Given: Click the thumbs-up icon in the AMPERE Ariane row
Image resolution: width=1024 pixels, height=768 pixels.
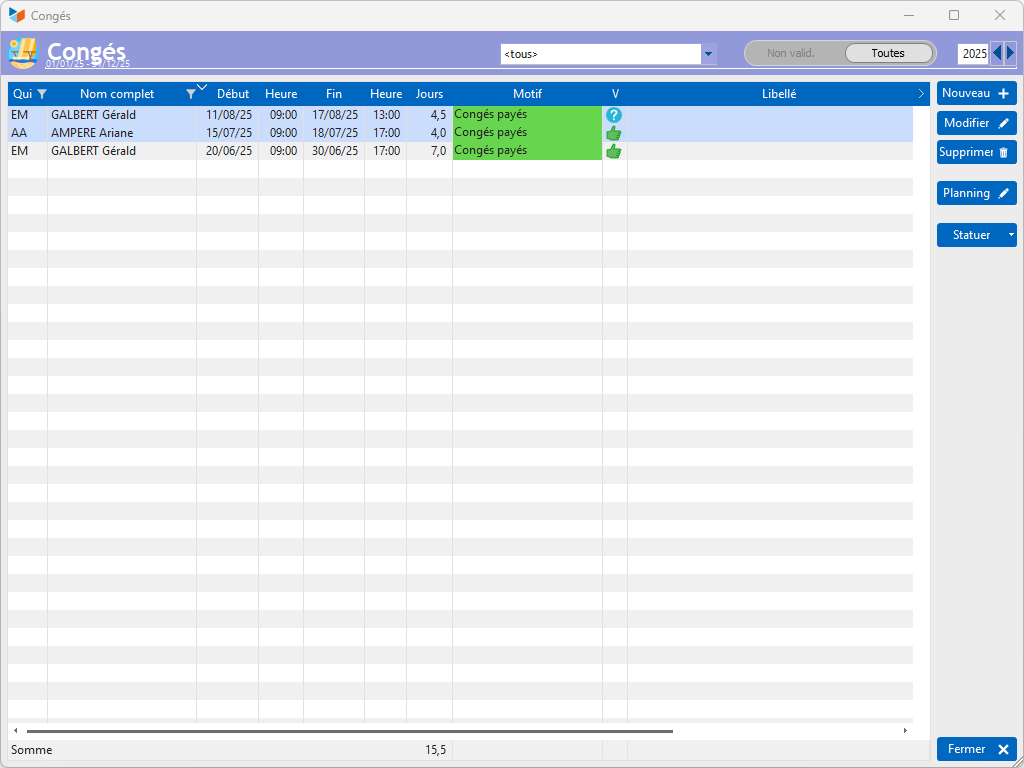Looking at the screenshot, I should point(614,133).
